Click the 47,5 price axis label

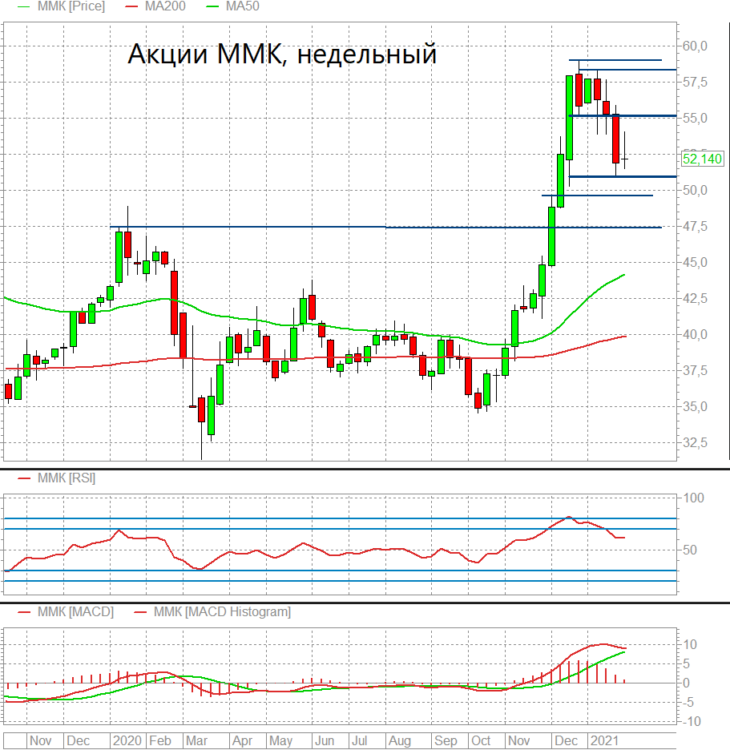coord(695,226)
